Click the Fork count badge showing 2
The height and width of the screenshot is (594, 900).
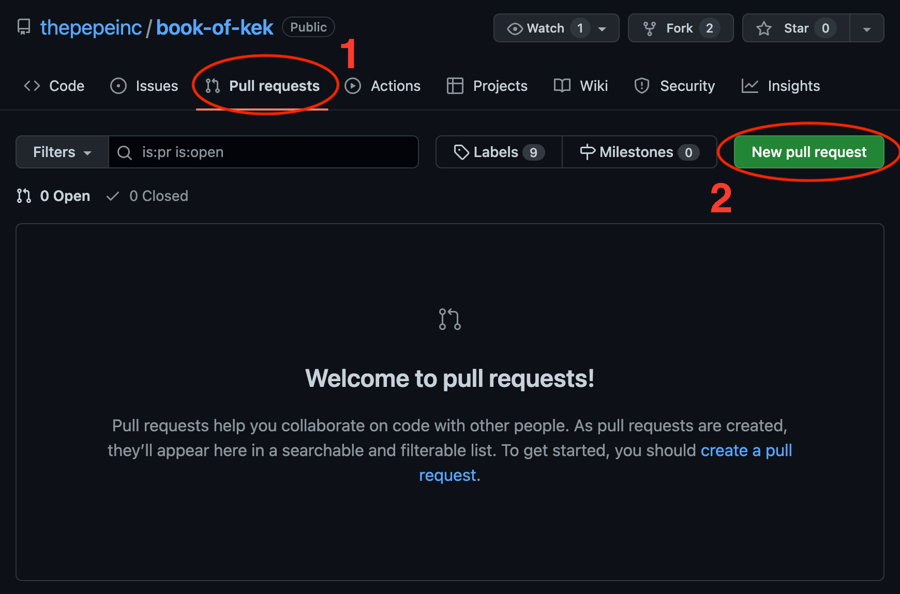(x=709, y=28)
